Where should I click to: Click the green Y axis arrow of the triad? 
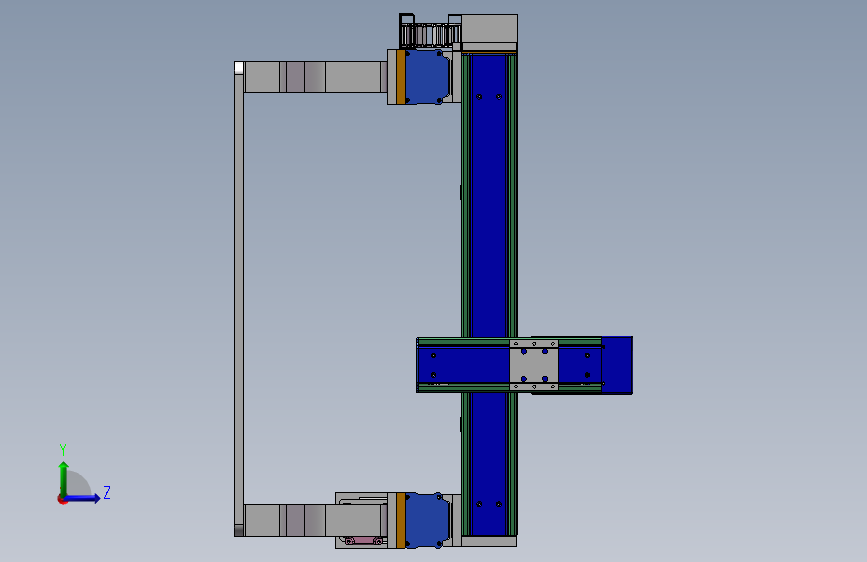(64, 478)
